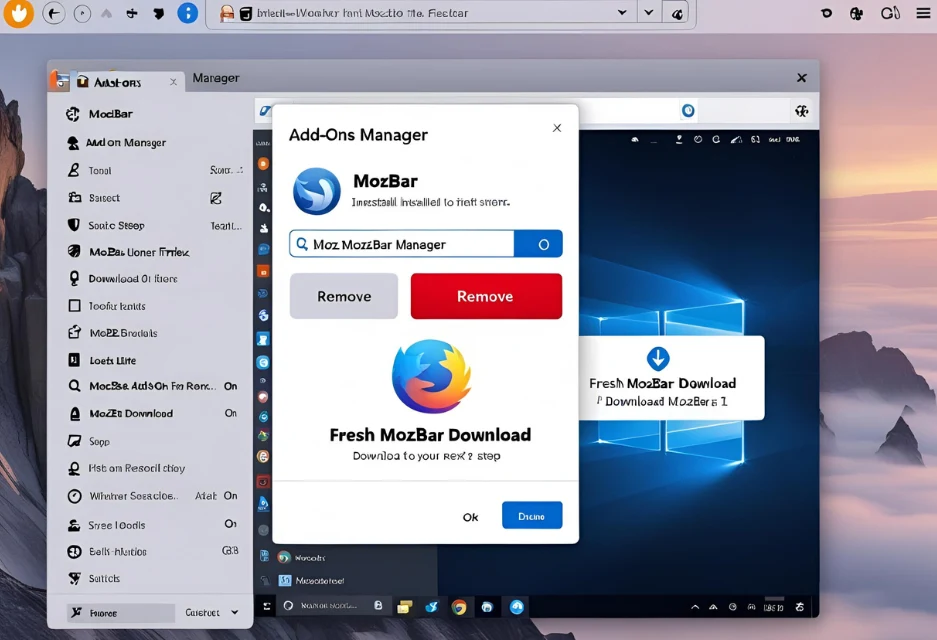The width and height of the screenshot is (937, 640).
Task: Expand the Cuerrect dropdown
Action: (x=212, y=613)
